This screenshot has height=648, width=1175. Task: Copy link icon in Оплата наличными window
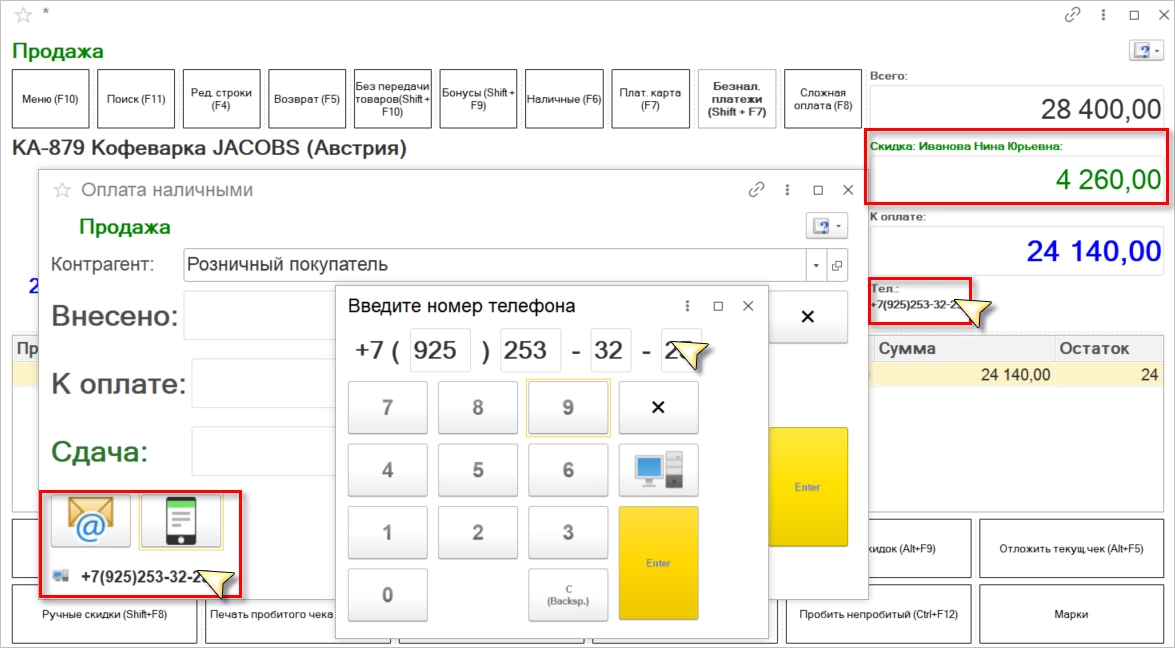[x=756, y=190]
